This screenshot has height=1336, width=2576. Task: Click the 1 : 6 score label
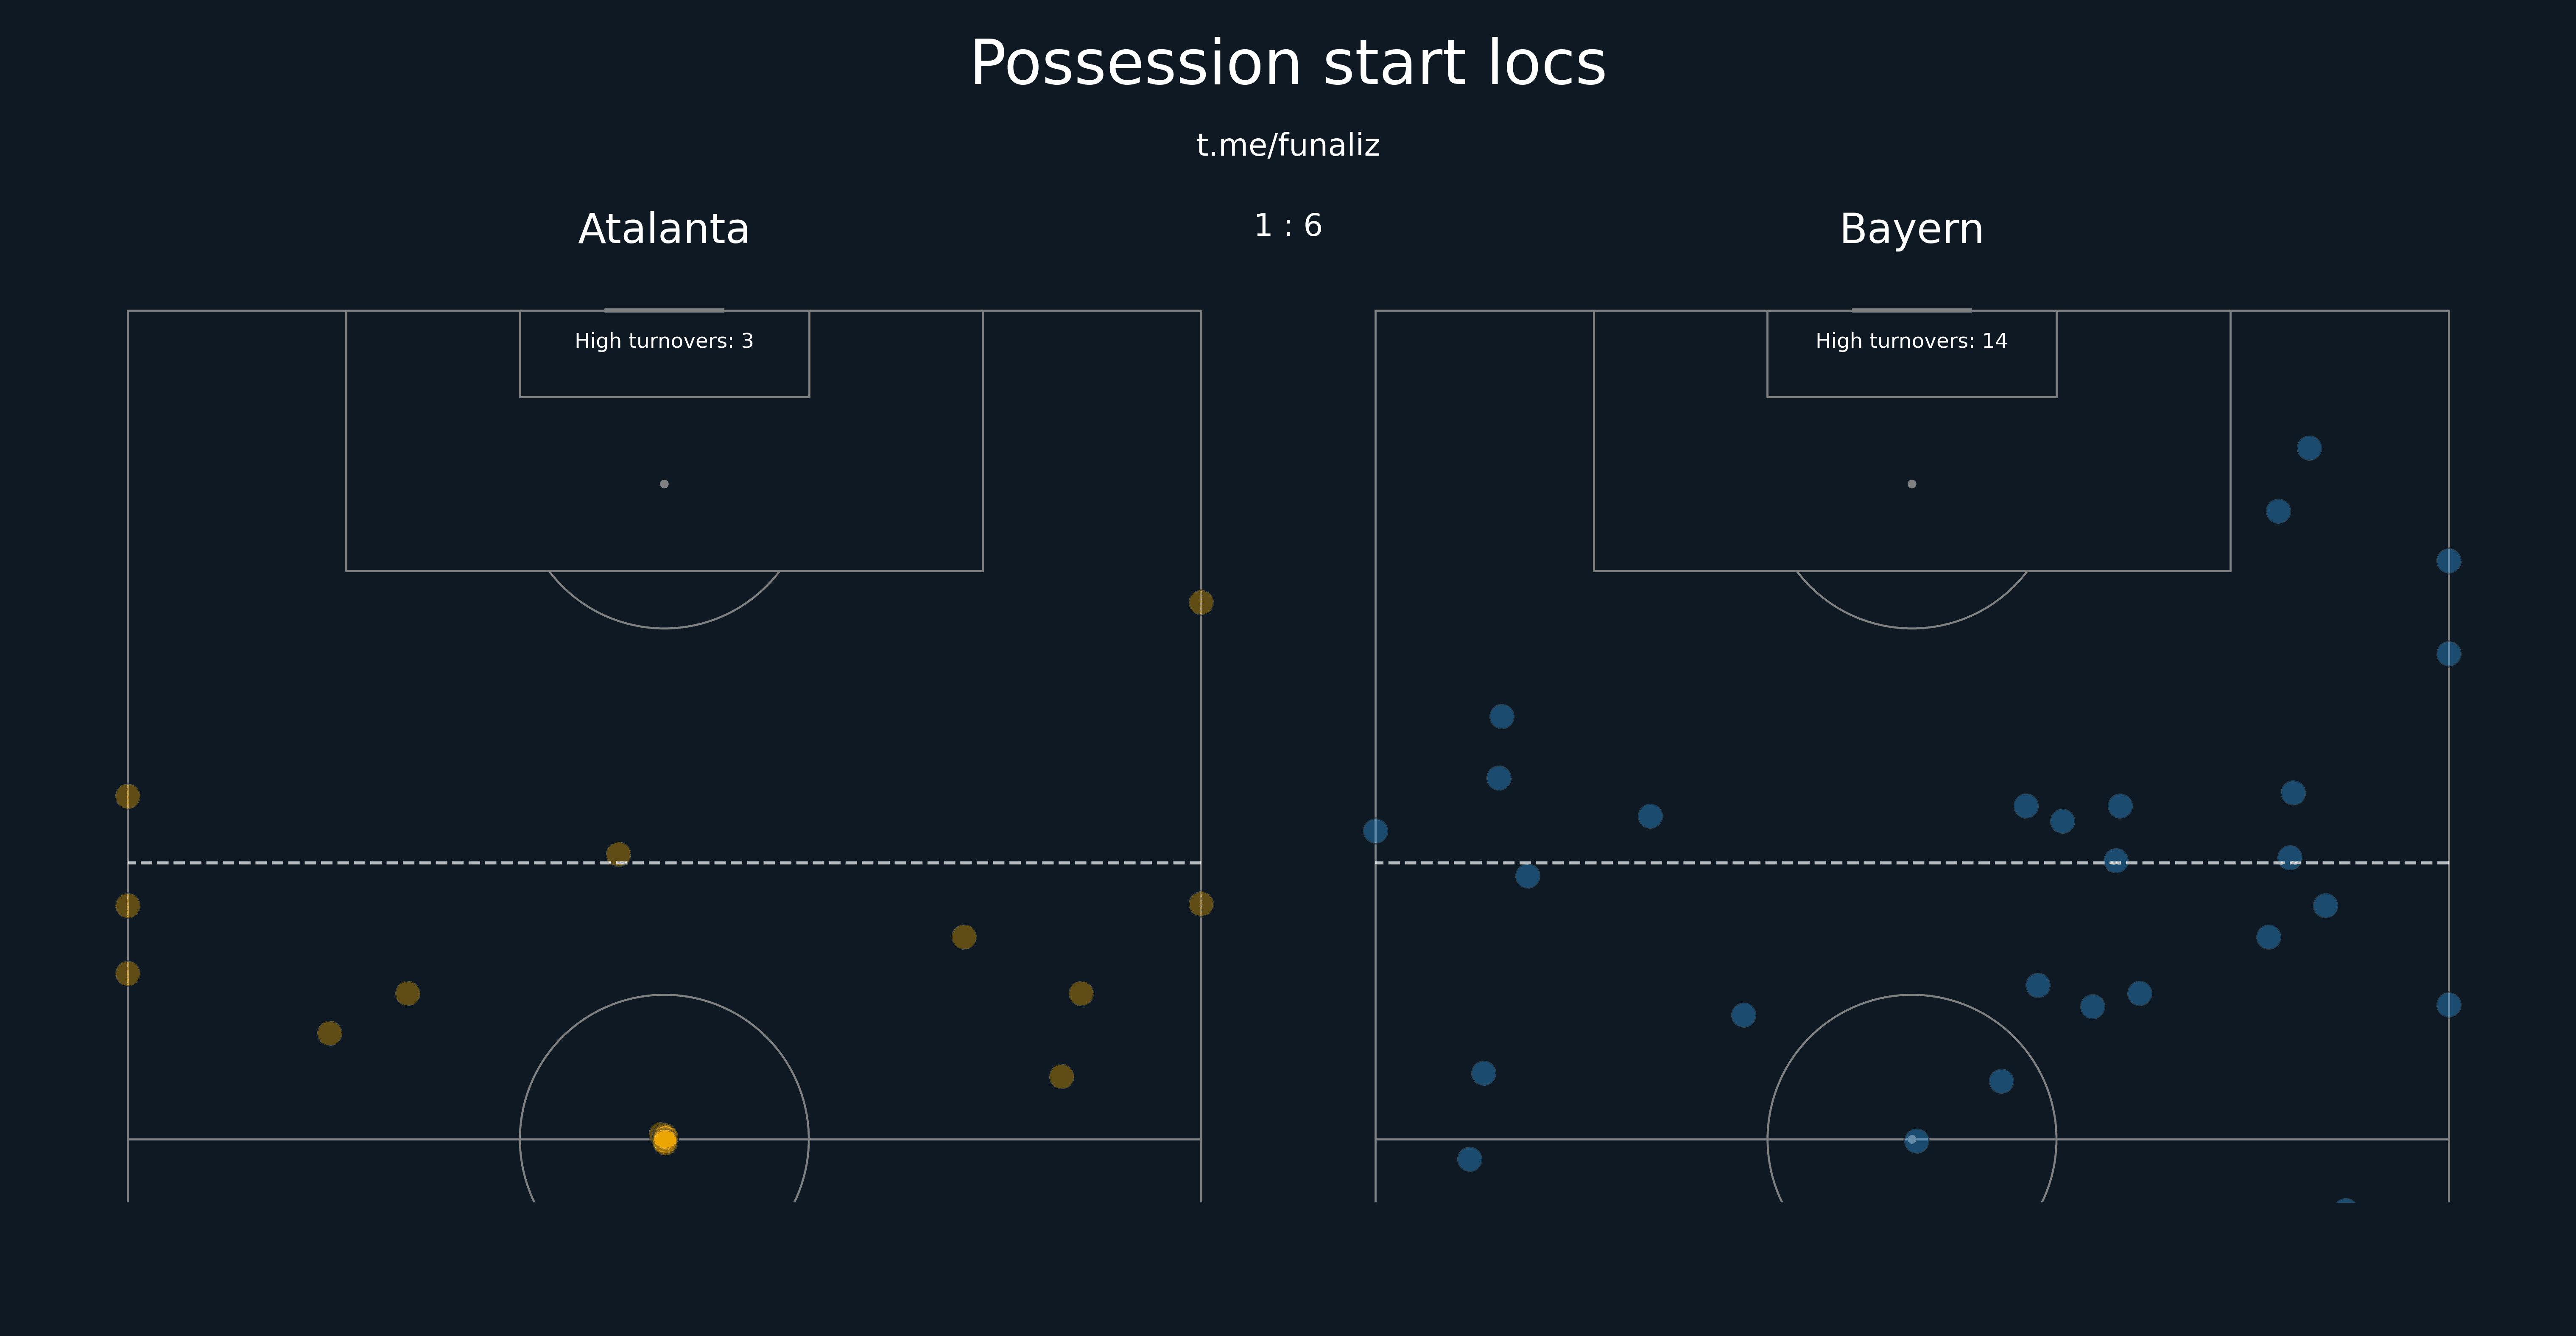coord(1288,226)
